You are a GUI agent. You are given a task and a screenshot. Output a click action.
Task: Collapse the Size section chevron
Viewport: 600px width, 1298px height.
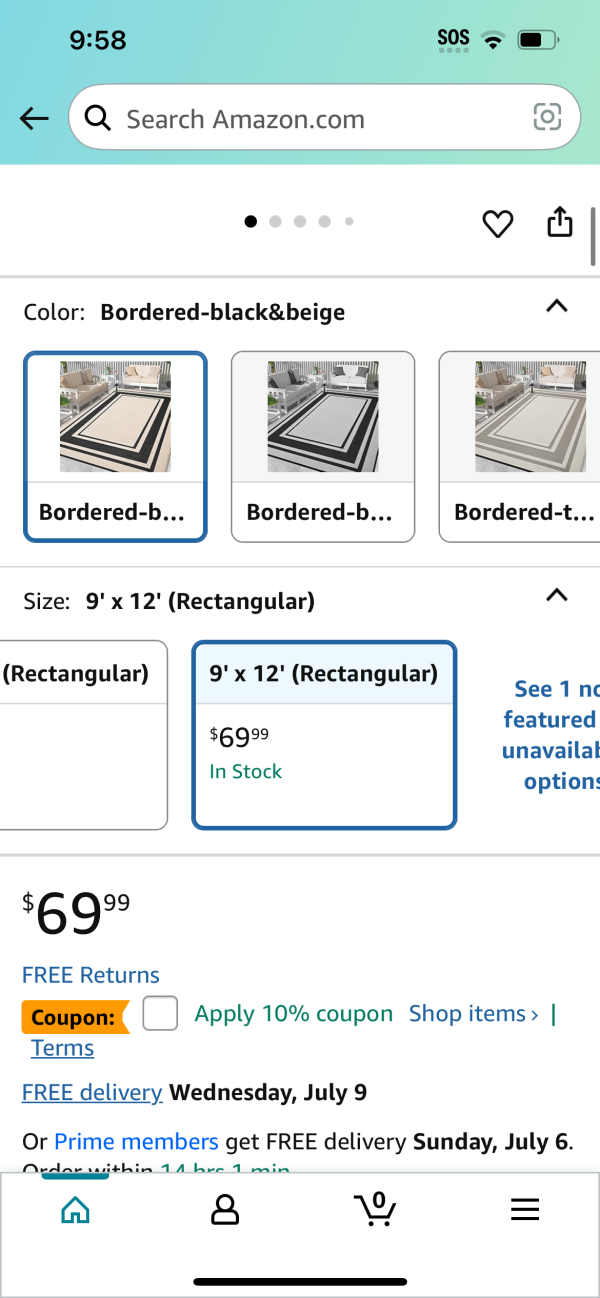pos(557,595)
